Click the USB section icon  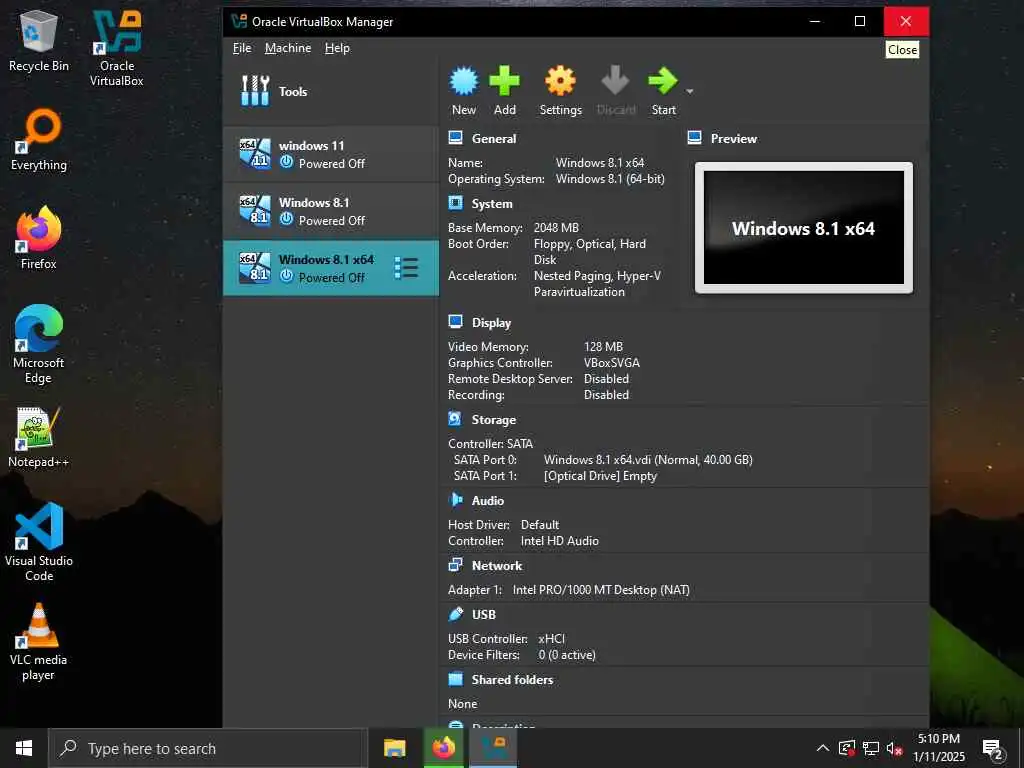click(x=455, y=615)
